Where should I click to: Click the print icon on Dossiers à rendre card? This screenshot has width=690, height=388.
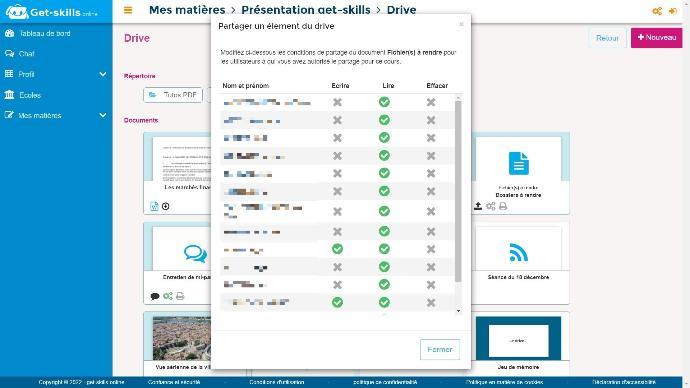(x=503, y=206)
